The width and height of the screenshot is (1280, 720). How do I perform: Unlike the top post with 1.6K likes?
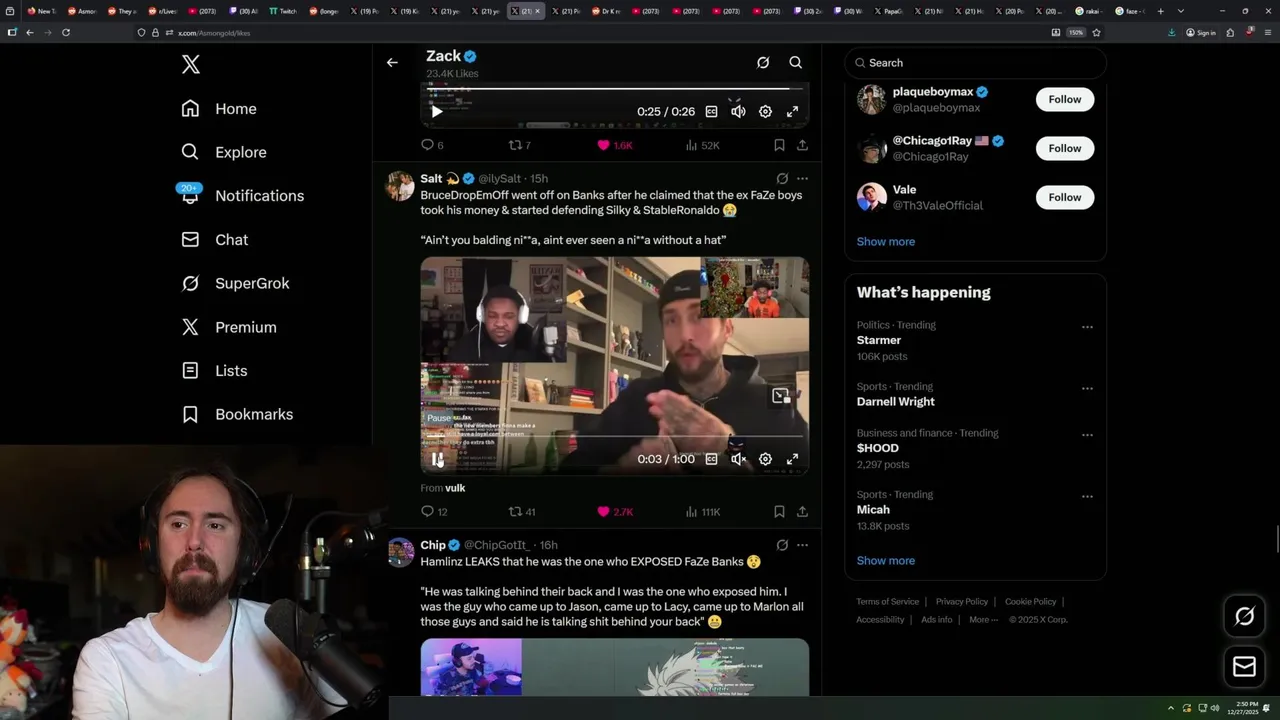tap(615, 145)
